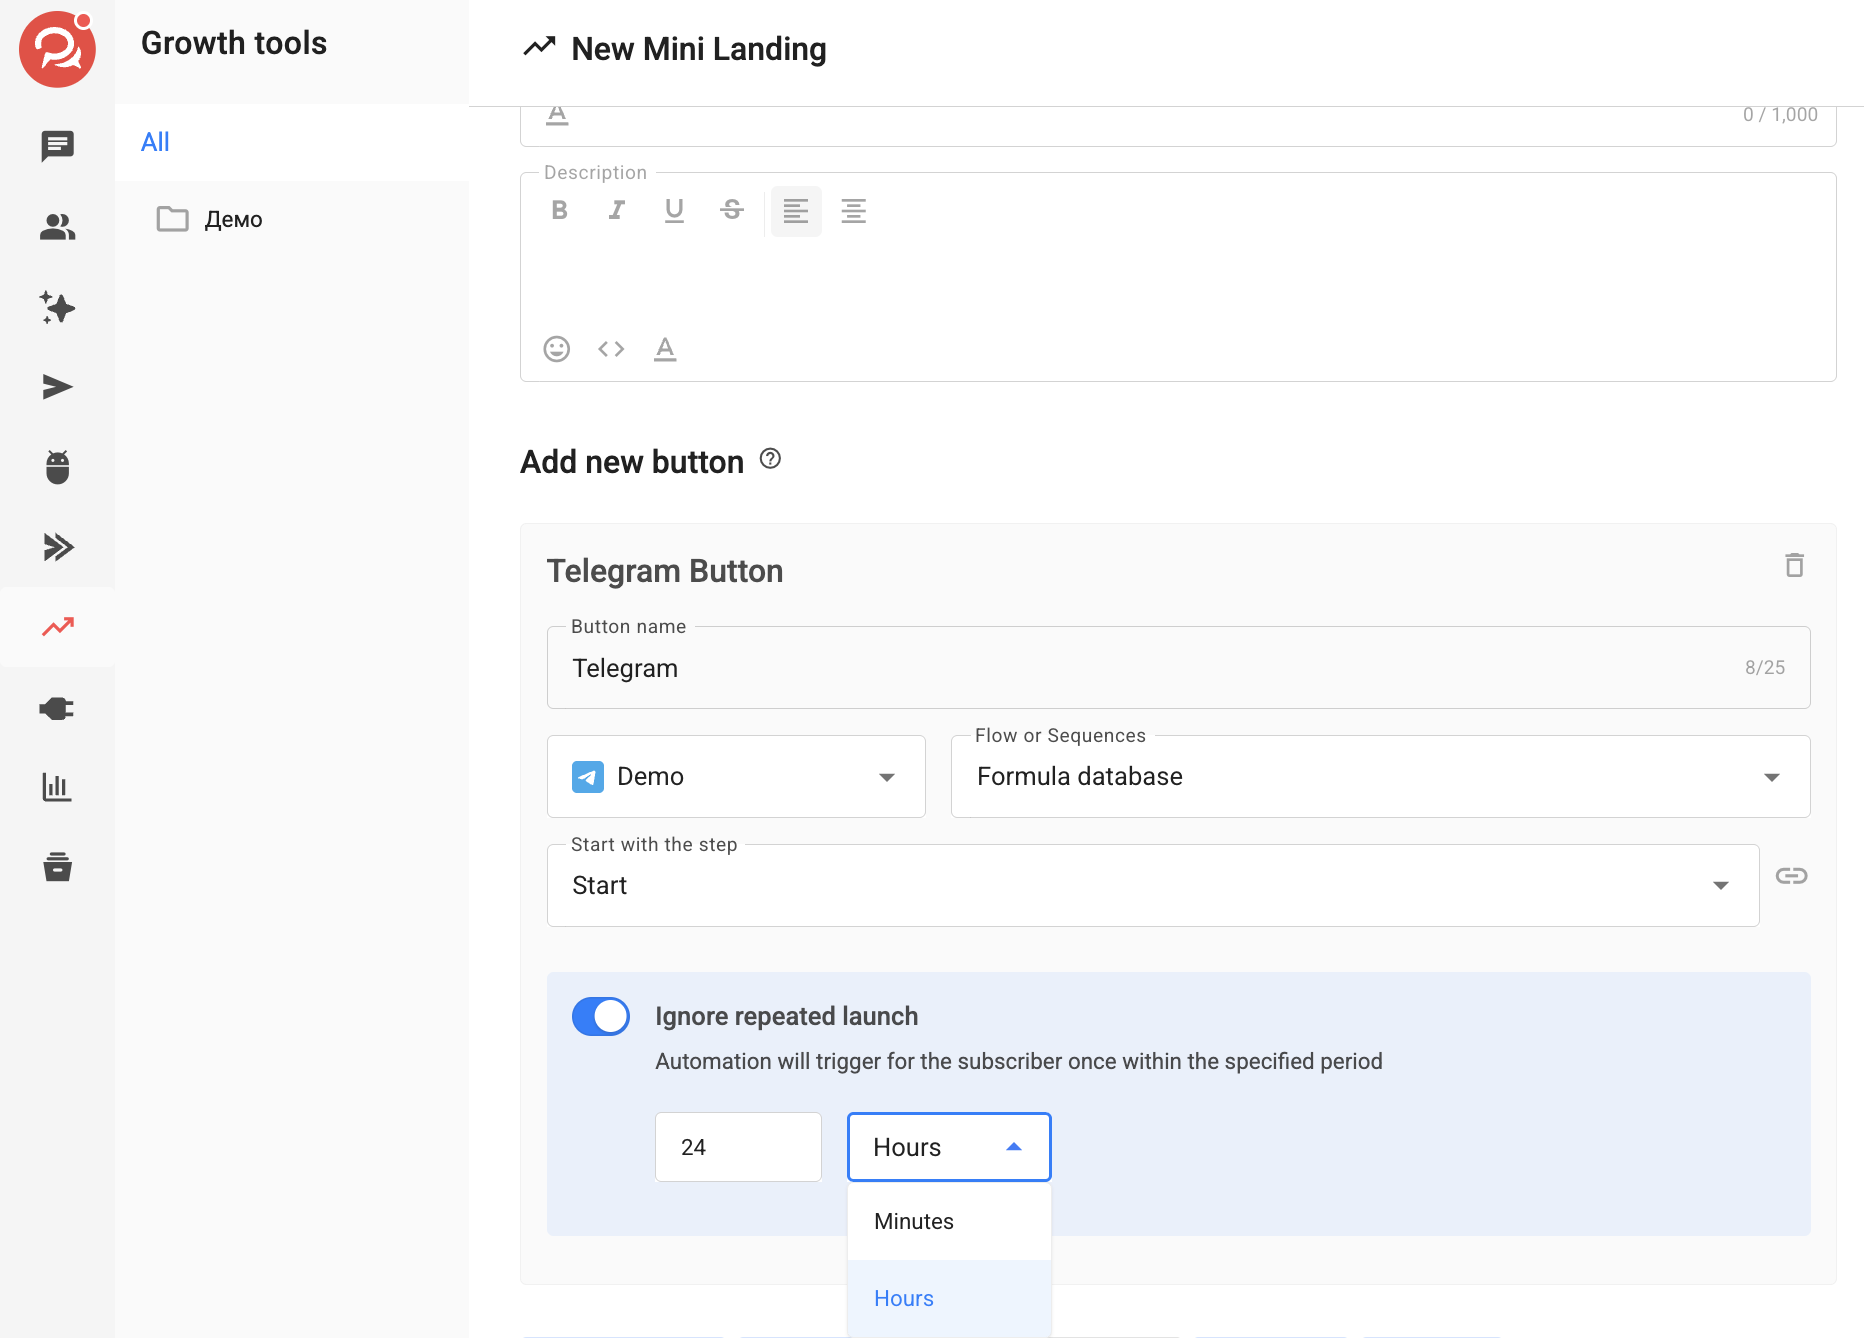The height and width of the screenshot is (1338, 1864).
Task: Open the integrations plug sidebar icon
Action: point(57,709)
